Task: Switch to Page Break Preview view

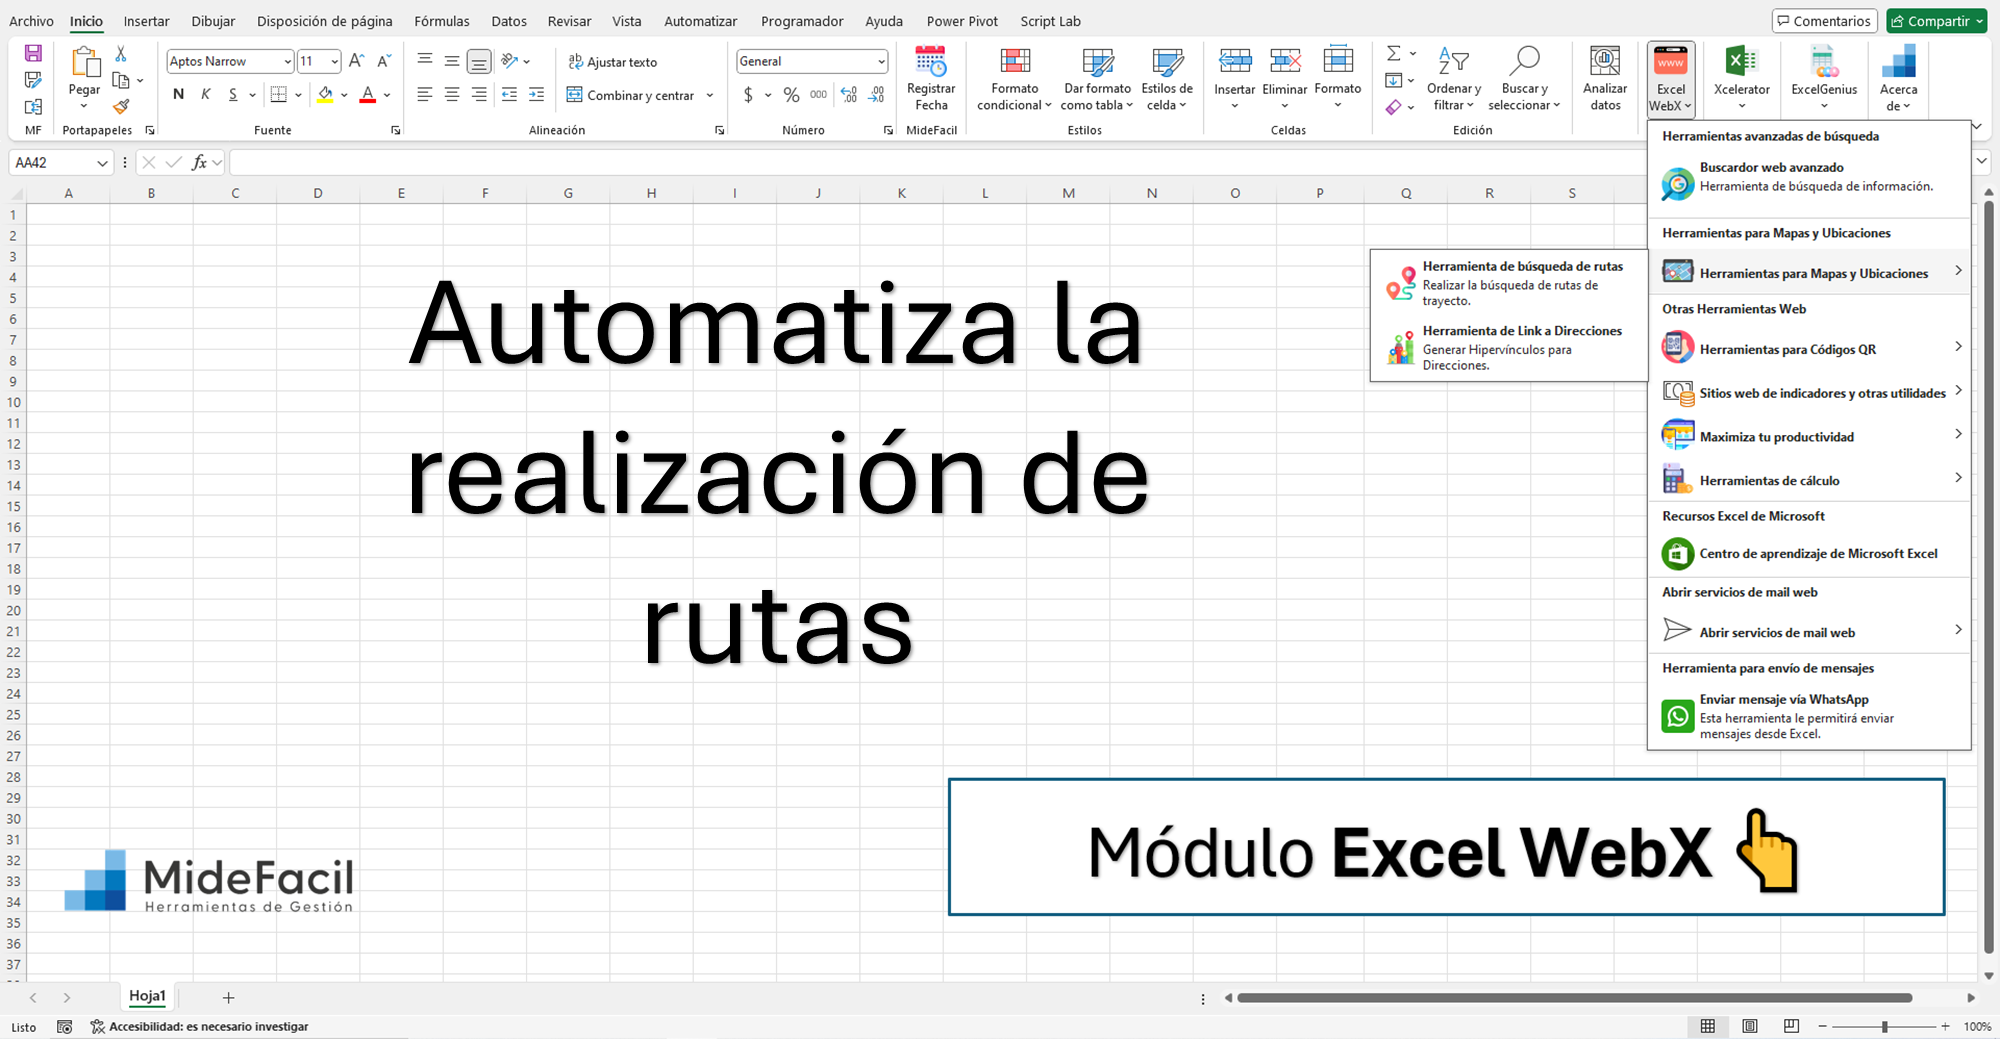Action: pos(1791,1026)
